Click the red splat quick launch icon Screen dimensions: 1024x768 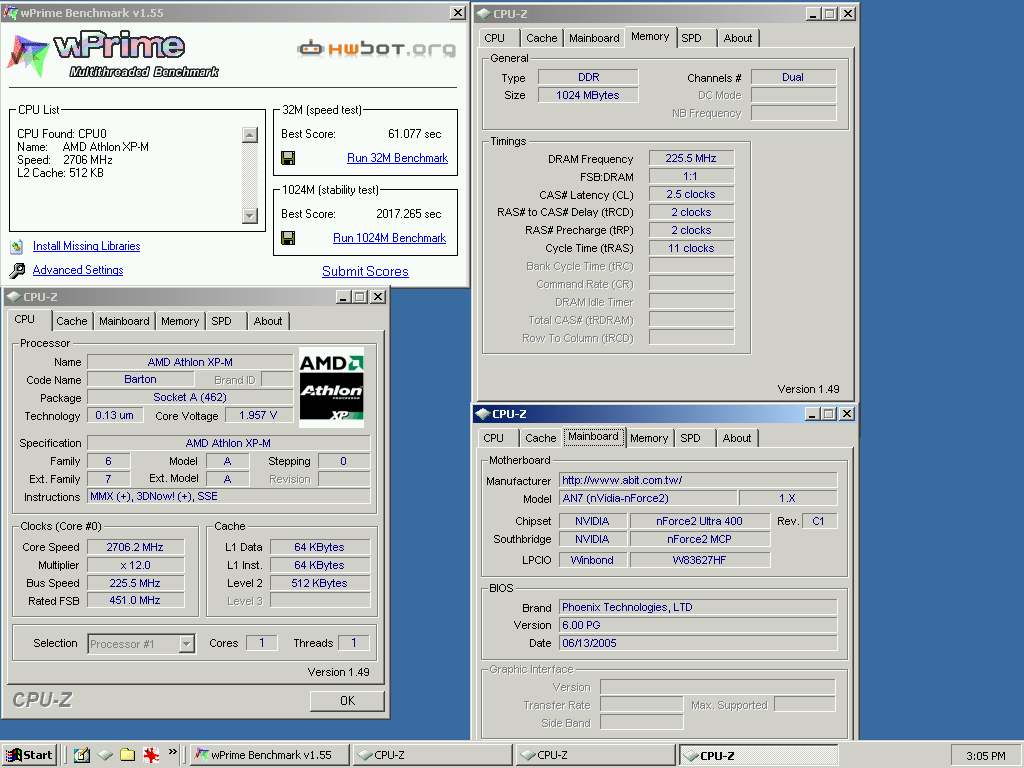pos(151,755)
